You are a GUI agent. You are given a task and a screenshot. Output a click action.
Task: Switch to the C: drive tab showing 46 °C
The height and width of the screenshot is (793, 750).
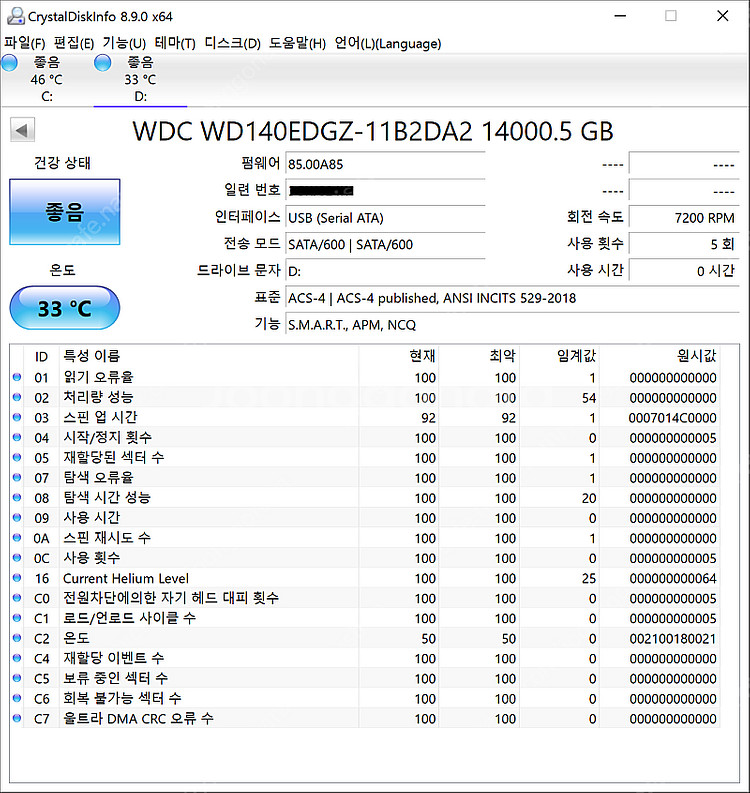point(47,79)
